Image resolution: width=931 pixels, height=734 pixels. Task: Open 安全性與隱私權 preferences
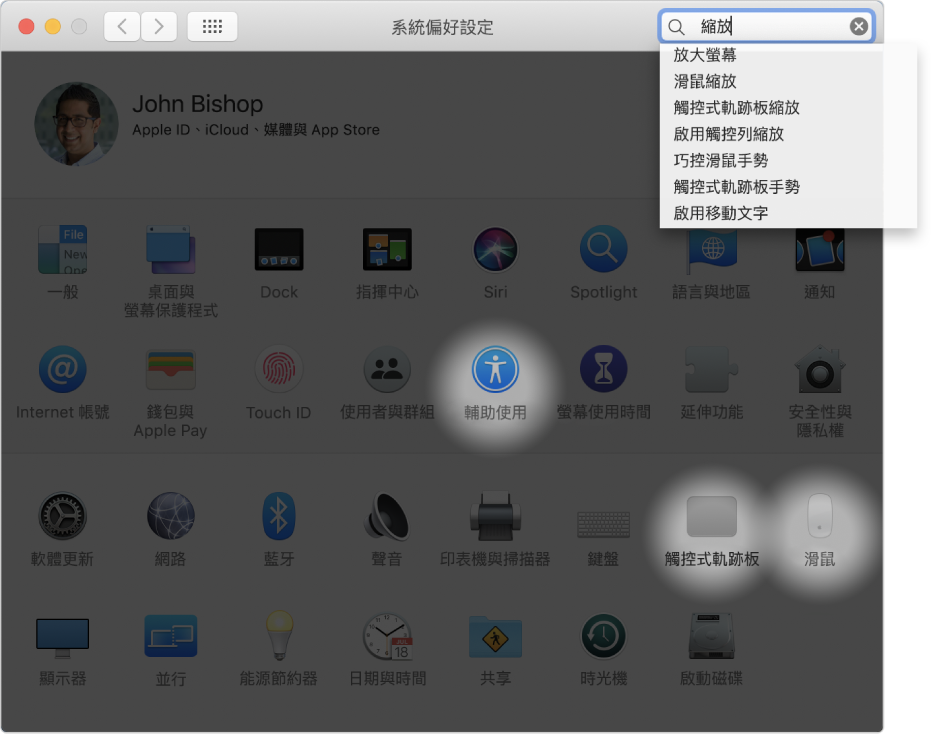[x=819, y=369]
